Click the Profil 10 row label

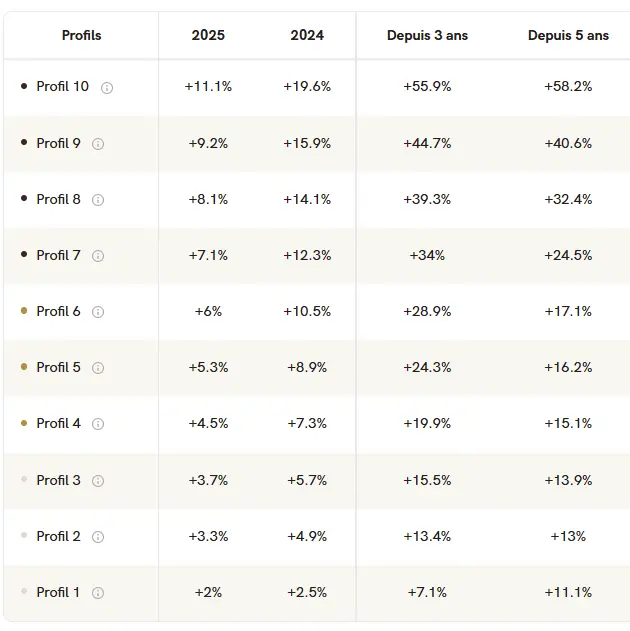pos(62,86)
